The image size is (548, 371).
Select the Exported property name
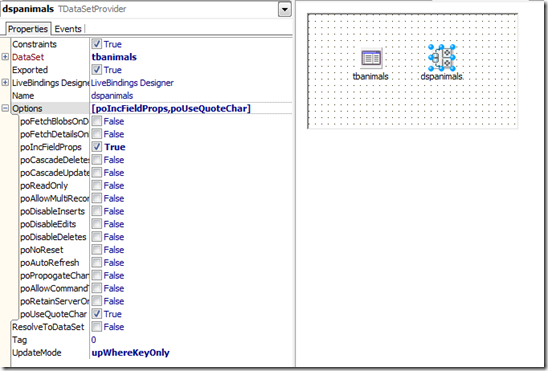coord(30,70)
